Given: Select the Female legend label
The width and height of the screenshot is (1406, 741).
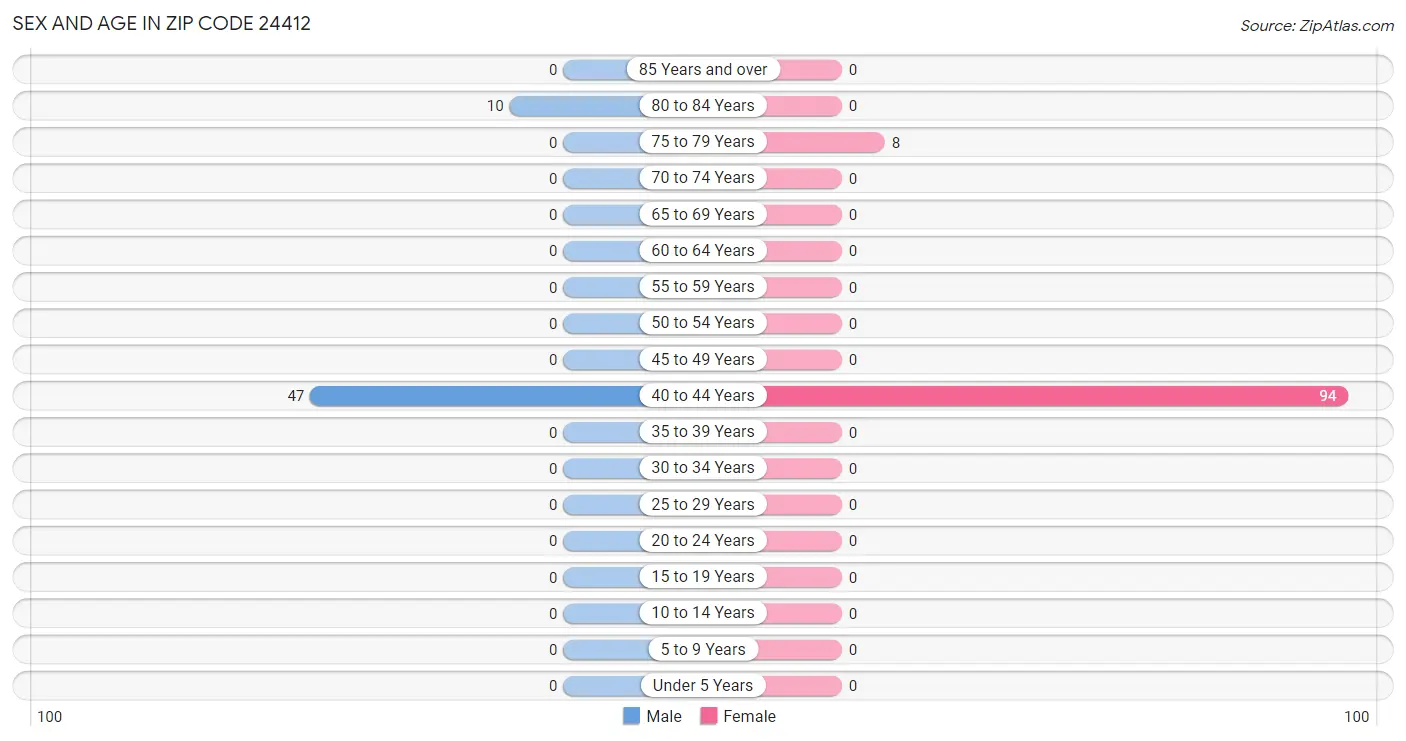Looking at the screenshot, I should [749, 716].
